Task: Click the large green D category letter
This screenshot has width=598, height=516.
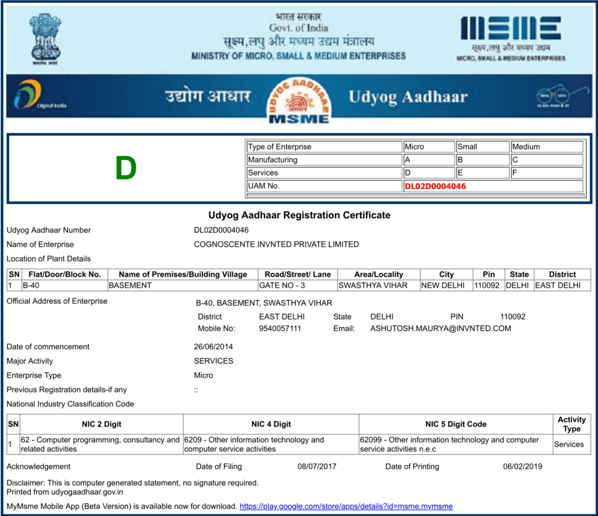Action: click(x=126, y=168)
